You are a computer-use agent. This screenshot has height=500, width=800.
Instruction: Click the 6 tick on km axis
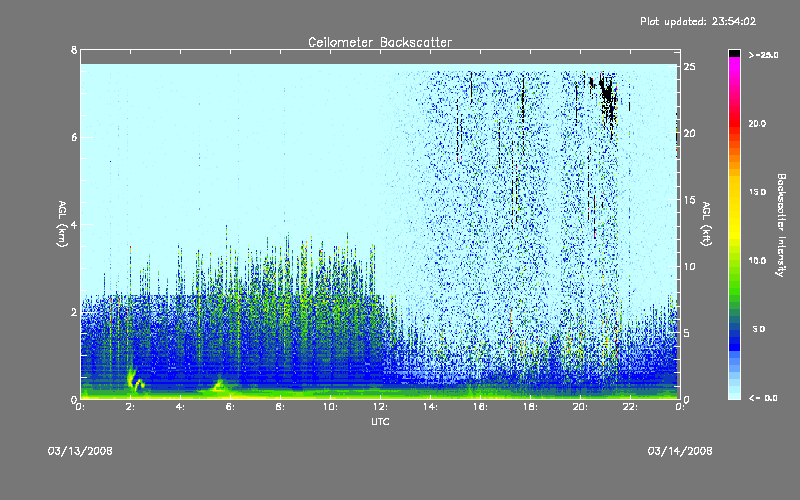tap(74, 137)
